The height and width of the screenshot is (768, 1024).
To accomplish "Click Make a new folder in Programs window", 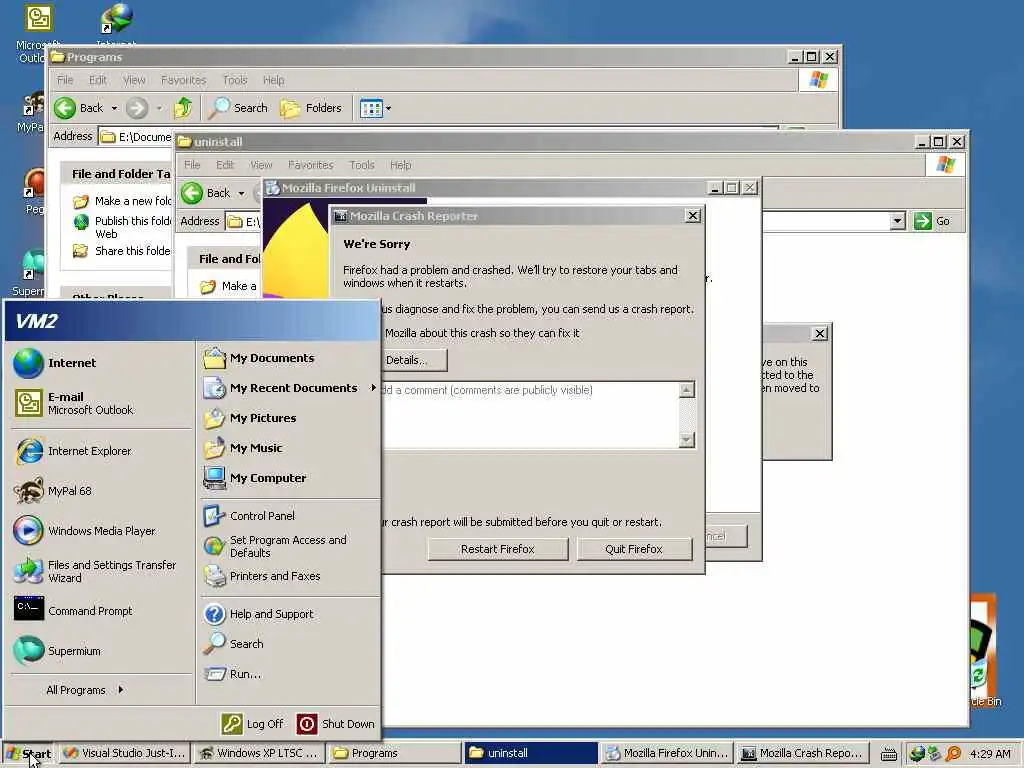I will (x=121, y=201).
